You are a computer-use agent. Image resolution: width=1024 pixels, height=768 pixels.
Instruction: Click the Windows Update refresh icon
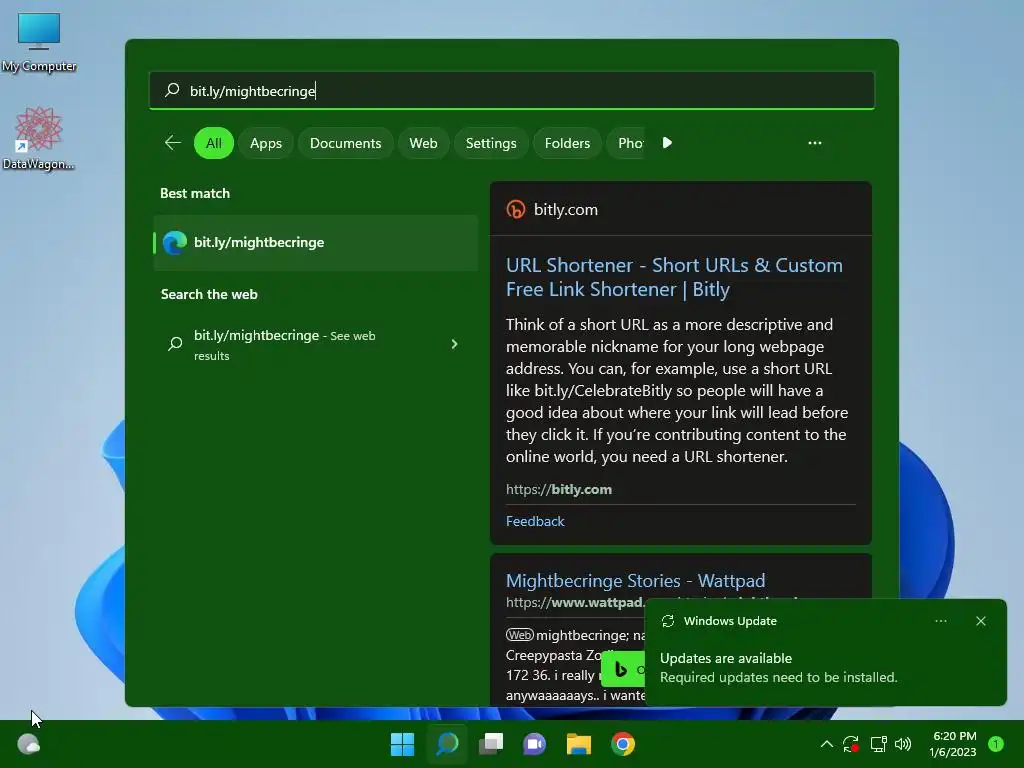[x=667, y=620]
